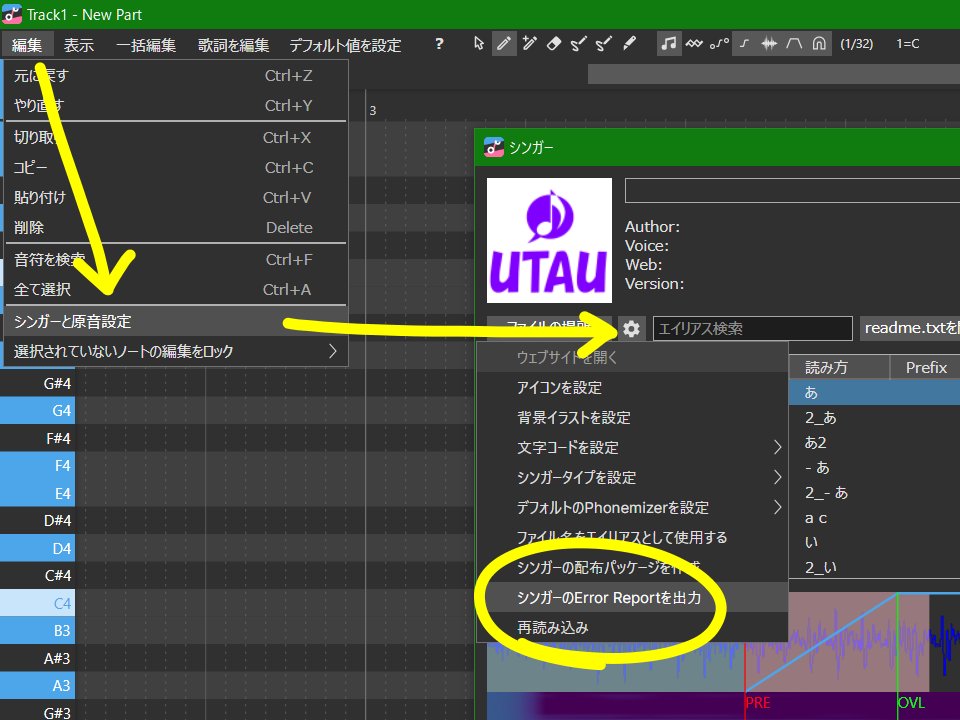
Task: Click the horizontal scrollbar above piano roll
Action: click(x=774, y=74)
